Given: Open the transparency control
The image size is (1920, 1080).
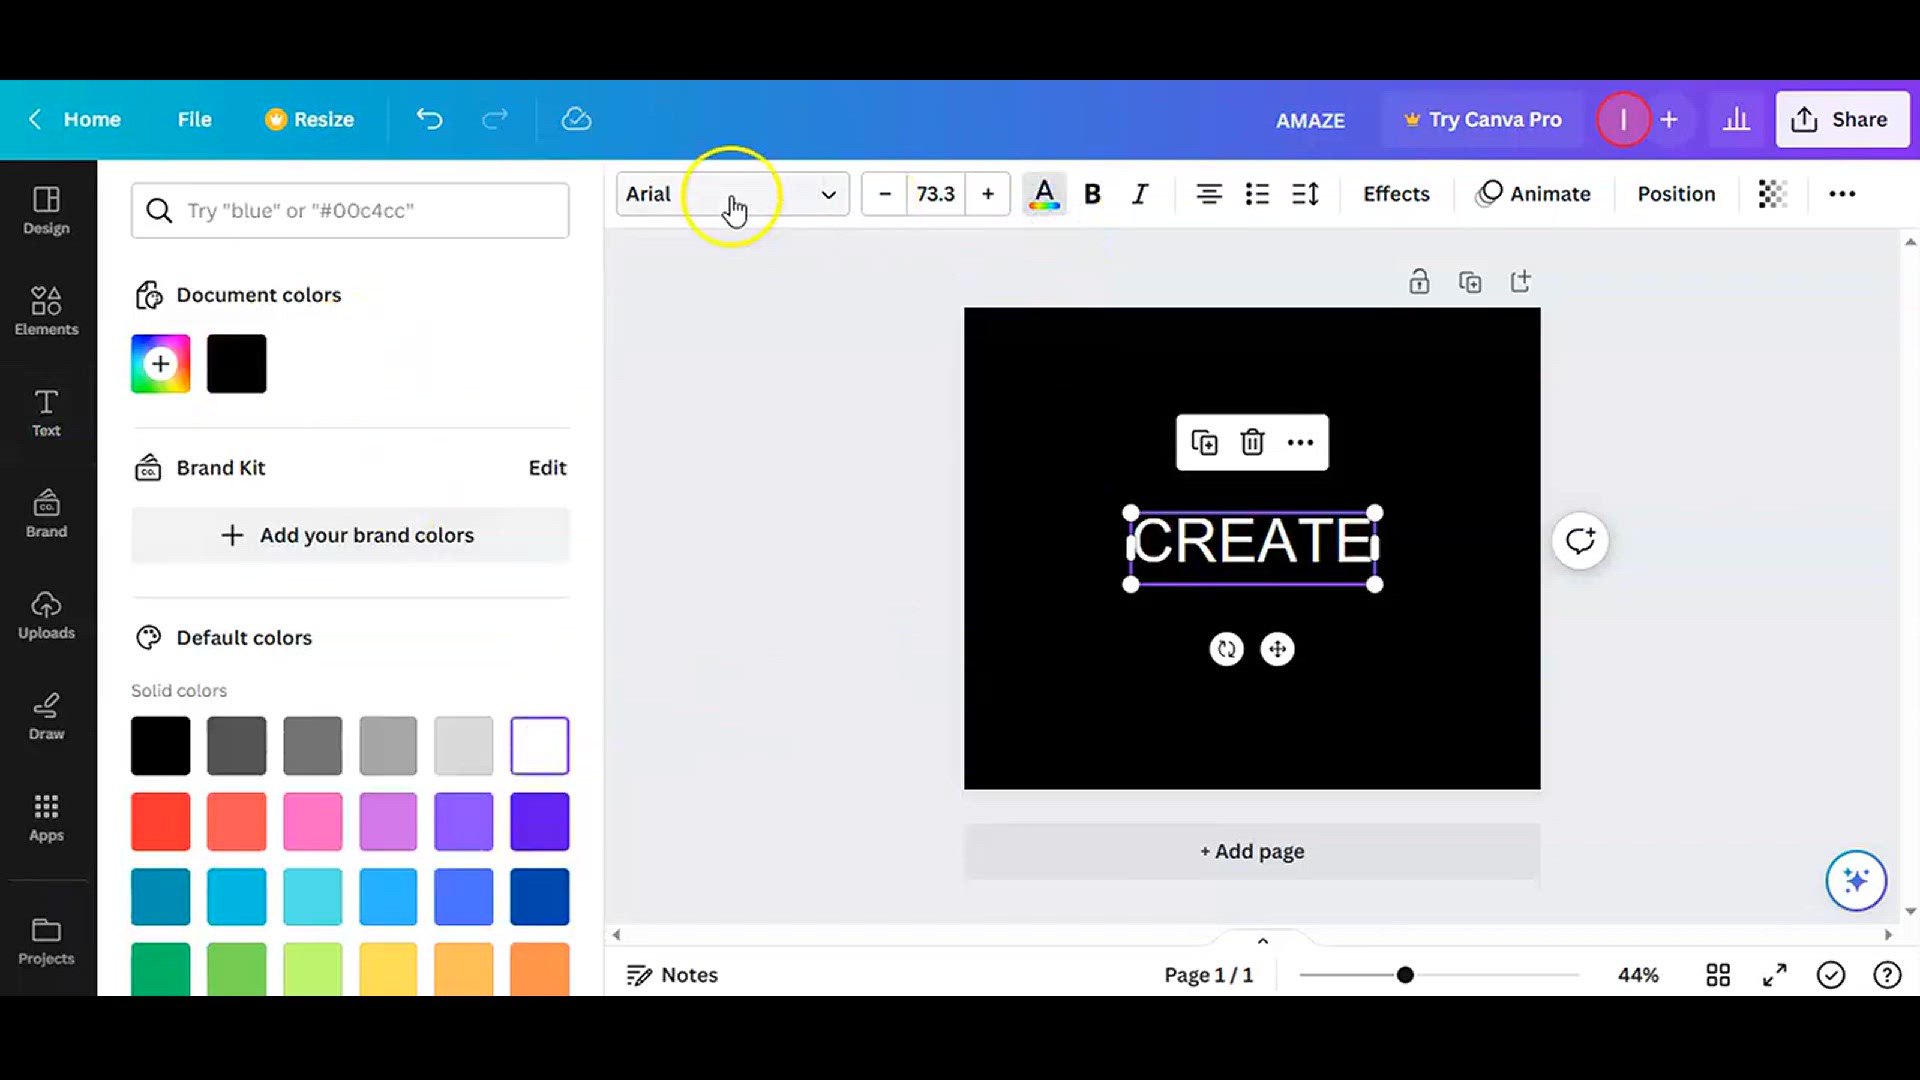Looking at the screenshot, I should (1772, 194).
